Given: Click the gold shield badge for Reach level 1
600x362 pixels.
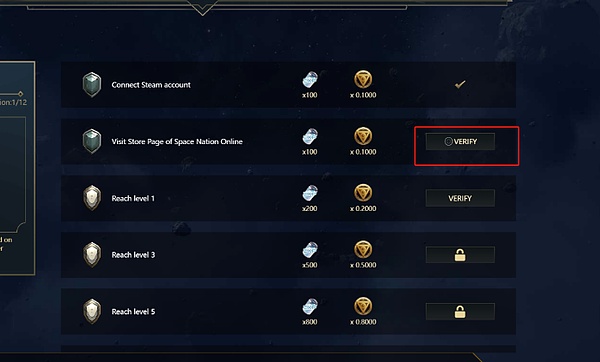Looking at the screenshot, I should [x=92, y=198].
